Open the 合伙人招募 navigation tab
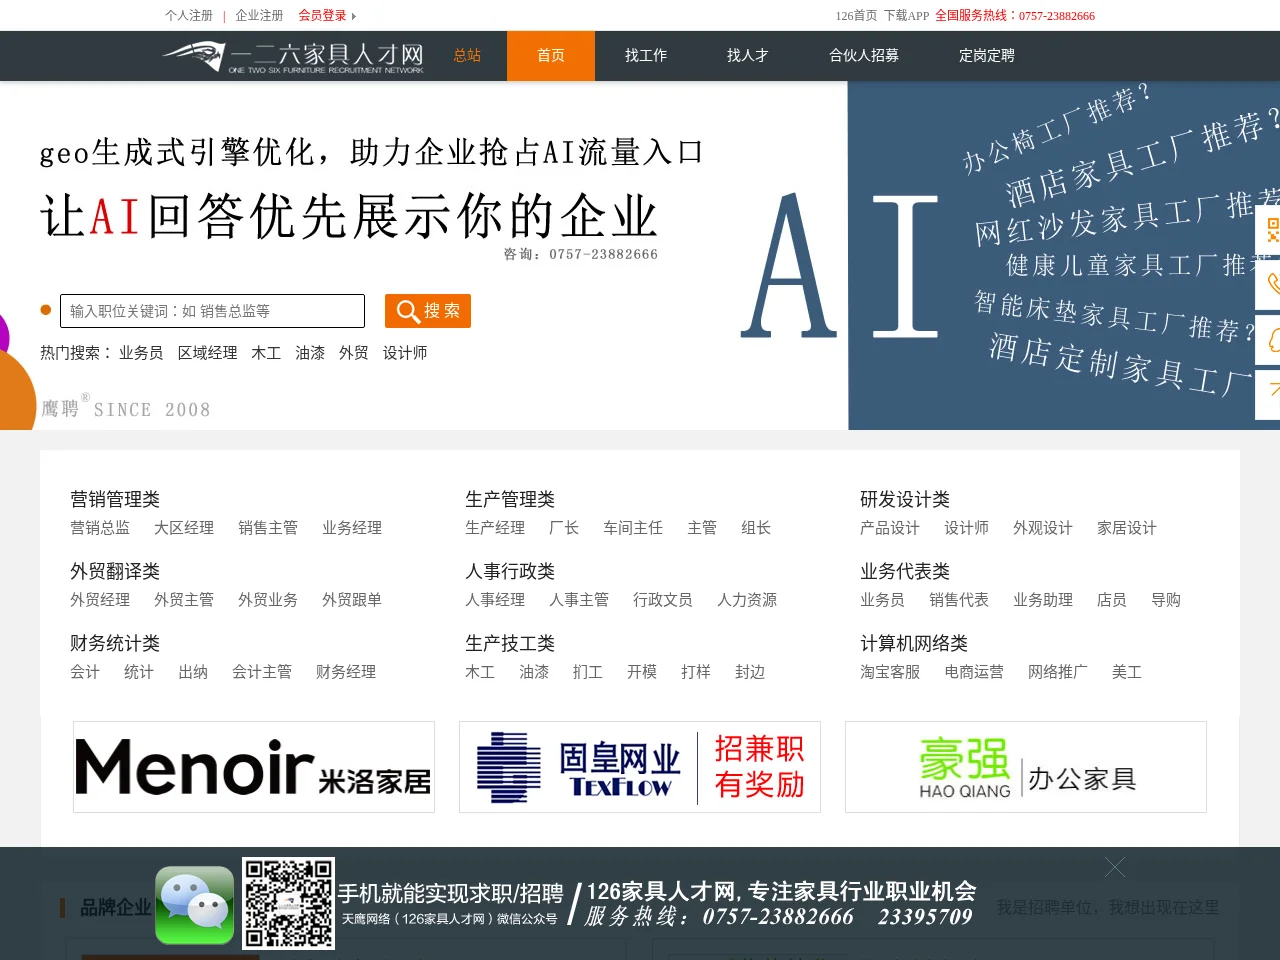Image resolution: width=1280 pixels, height=960 pixels. (864, 56)
